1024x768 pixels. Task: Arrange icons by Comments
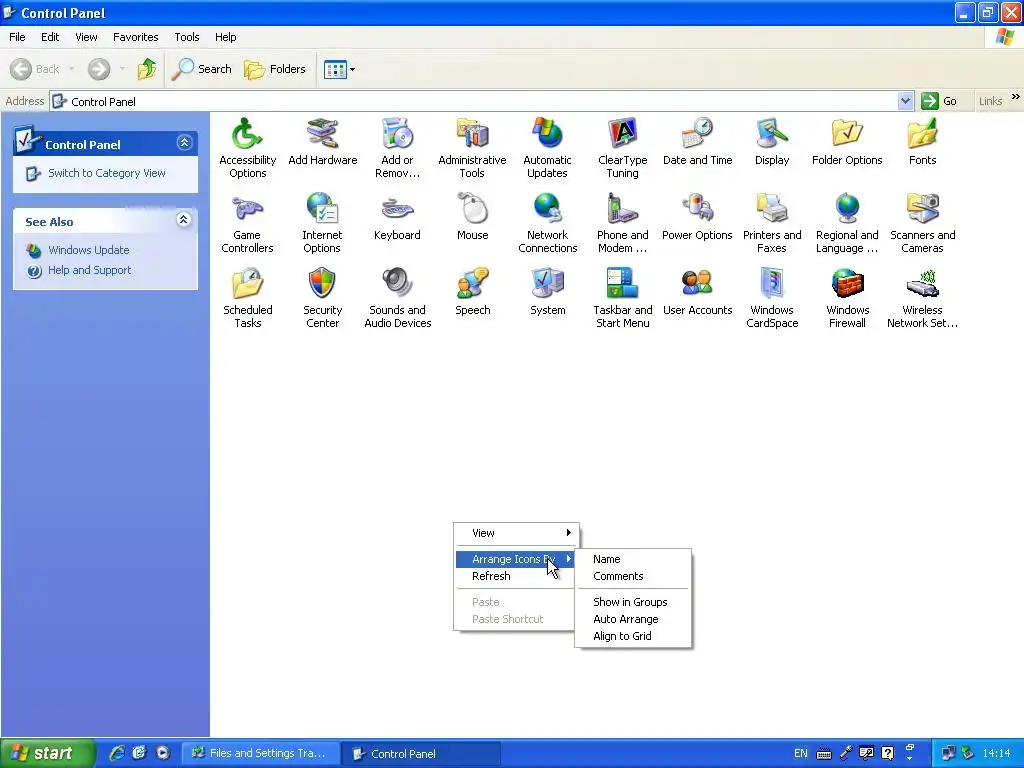click(x=618, y=576)
